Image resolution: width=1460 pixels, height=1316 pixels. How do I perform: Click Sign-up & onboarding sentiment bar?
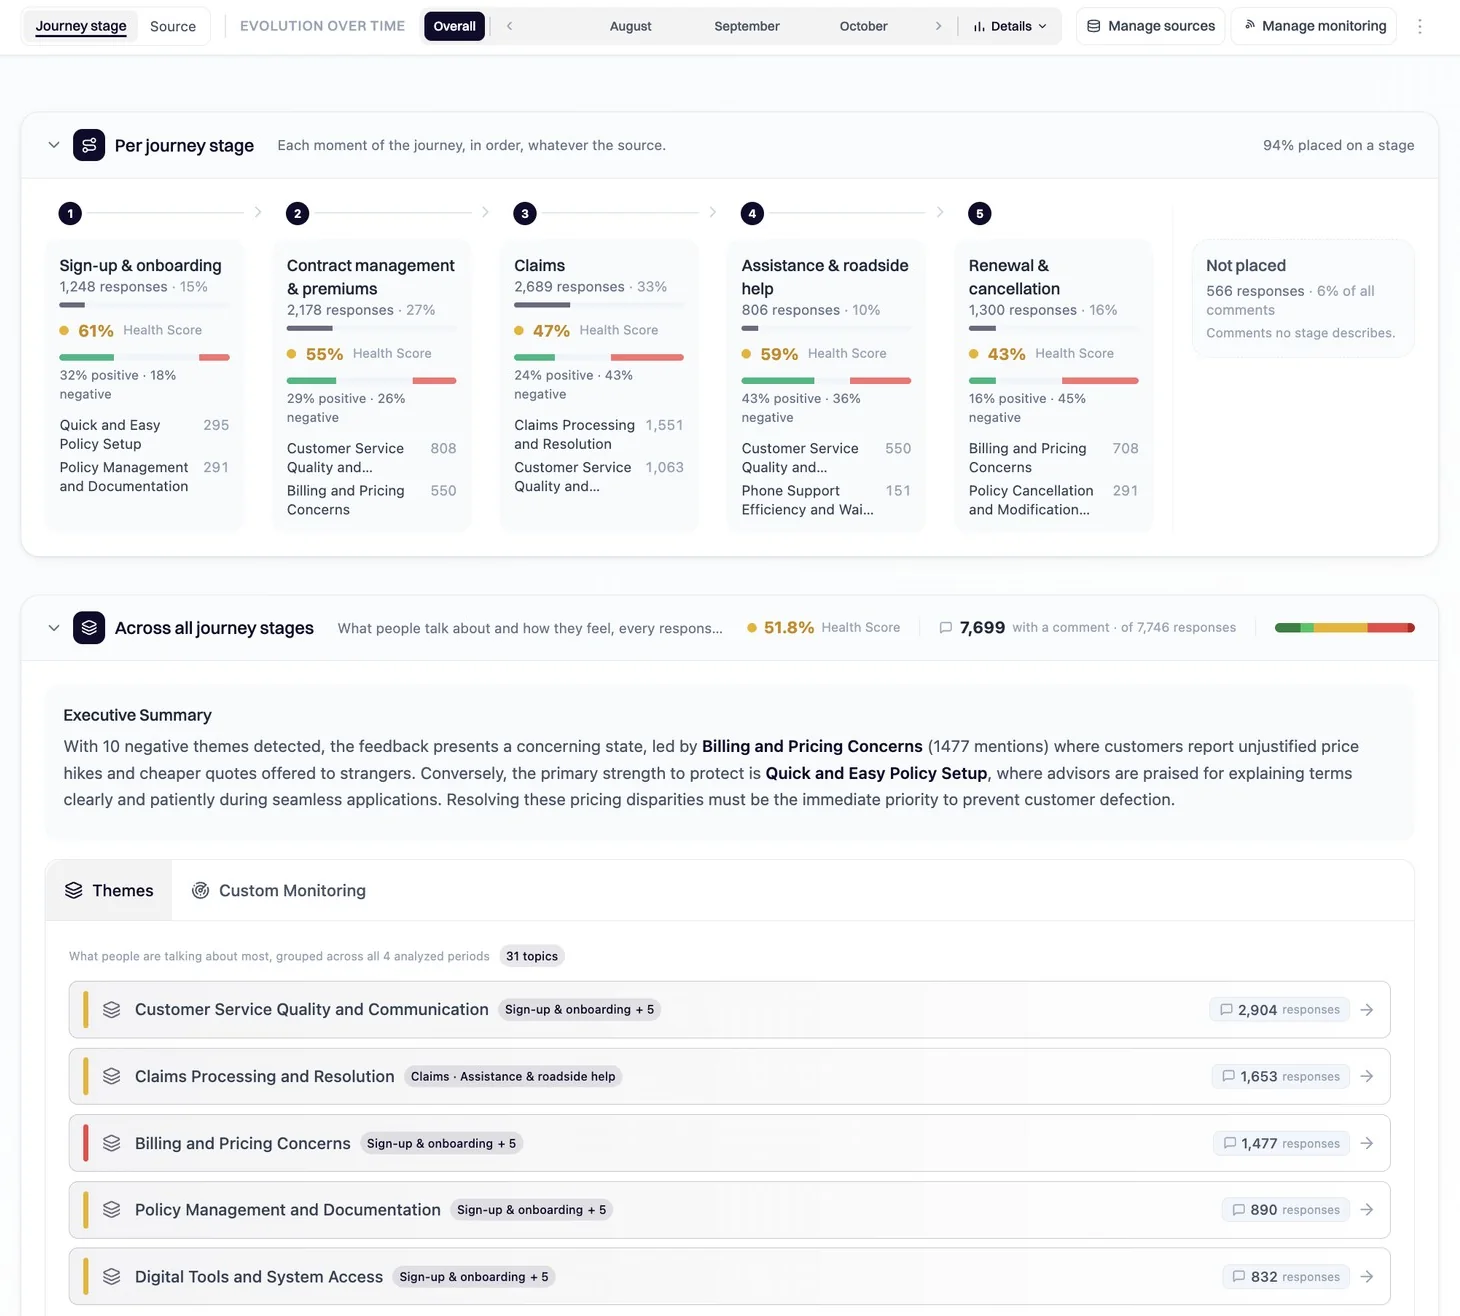[144, 357]
